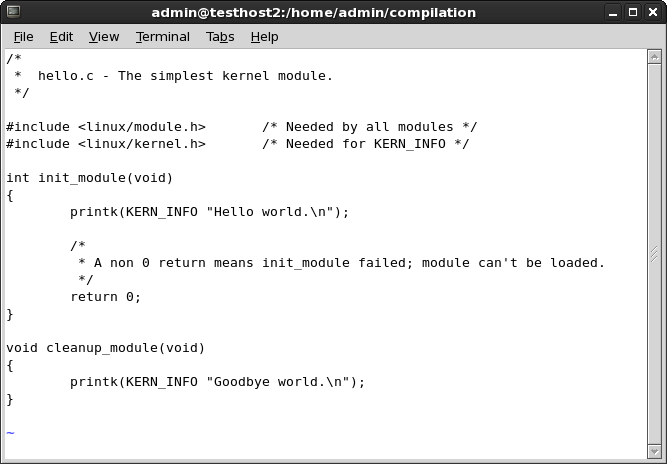Click the scrollbar down arrow

[654, 451]
